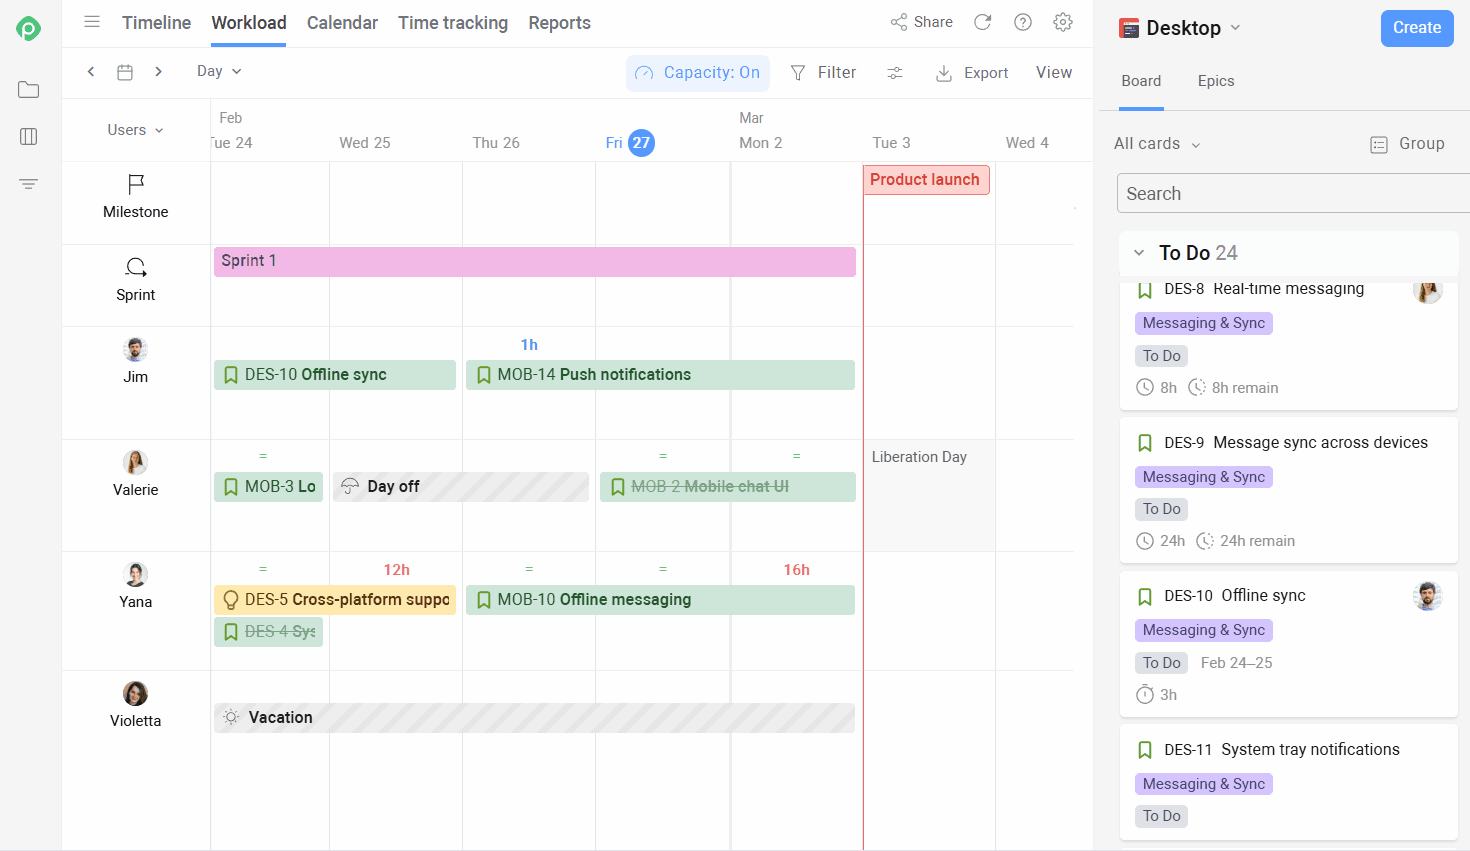Click the timer icon on DES-10 card

pos(1145,694)
